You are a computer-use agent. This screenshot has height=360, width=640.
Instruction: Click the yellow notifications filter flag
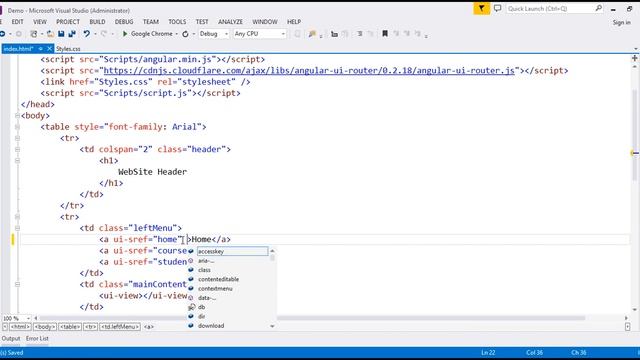(x=482, y=9)
